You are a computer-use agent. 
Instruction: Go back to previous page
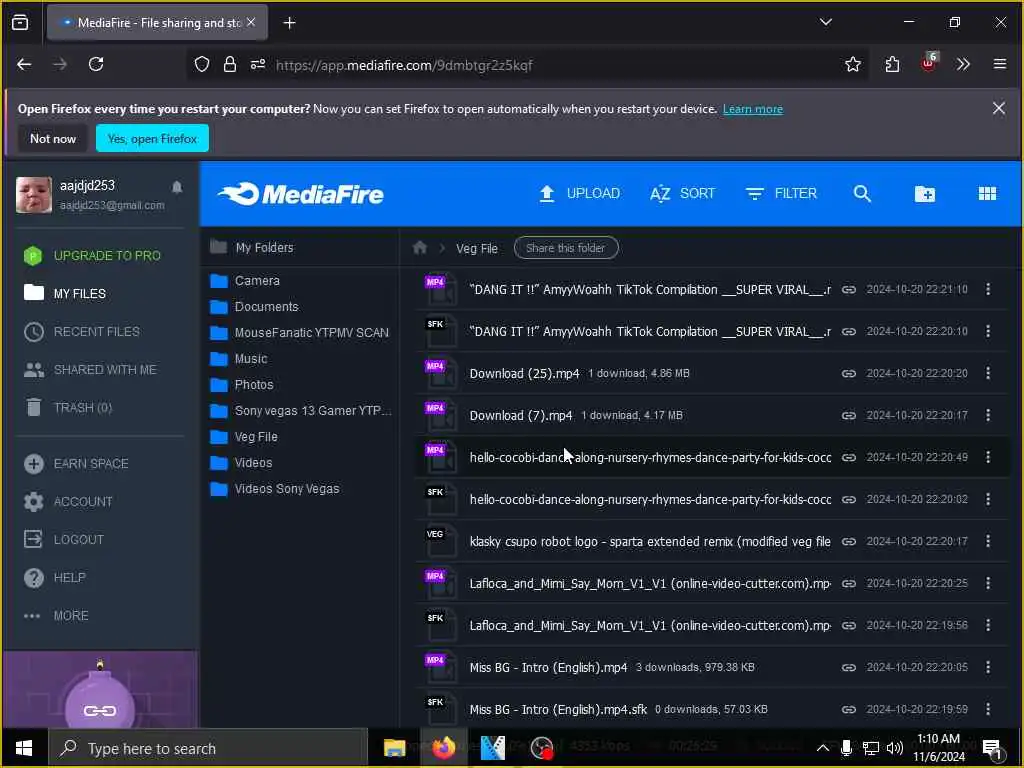(x=24, y=64)
